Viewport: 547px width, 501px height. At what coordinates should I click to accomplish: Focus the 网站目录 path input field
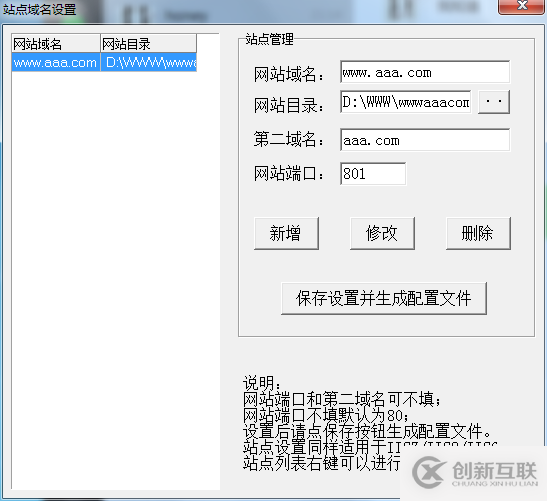(405, 102)
